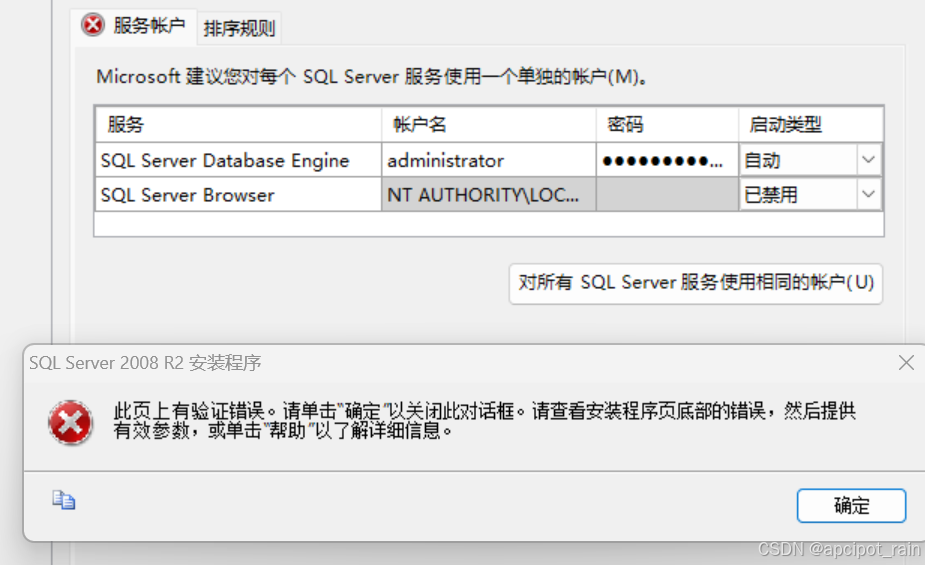925x565 pixels.
Task: Open startup type dropdown for Database Engine
Action: pos(868,160)
